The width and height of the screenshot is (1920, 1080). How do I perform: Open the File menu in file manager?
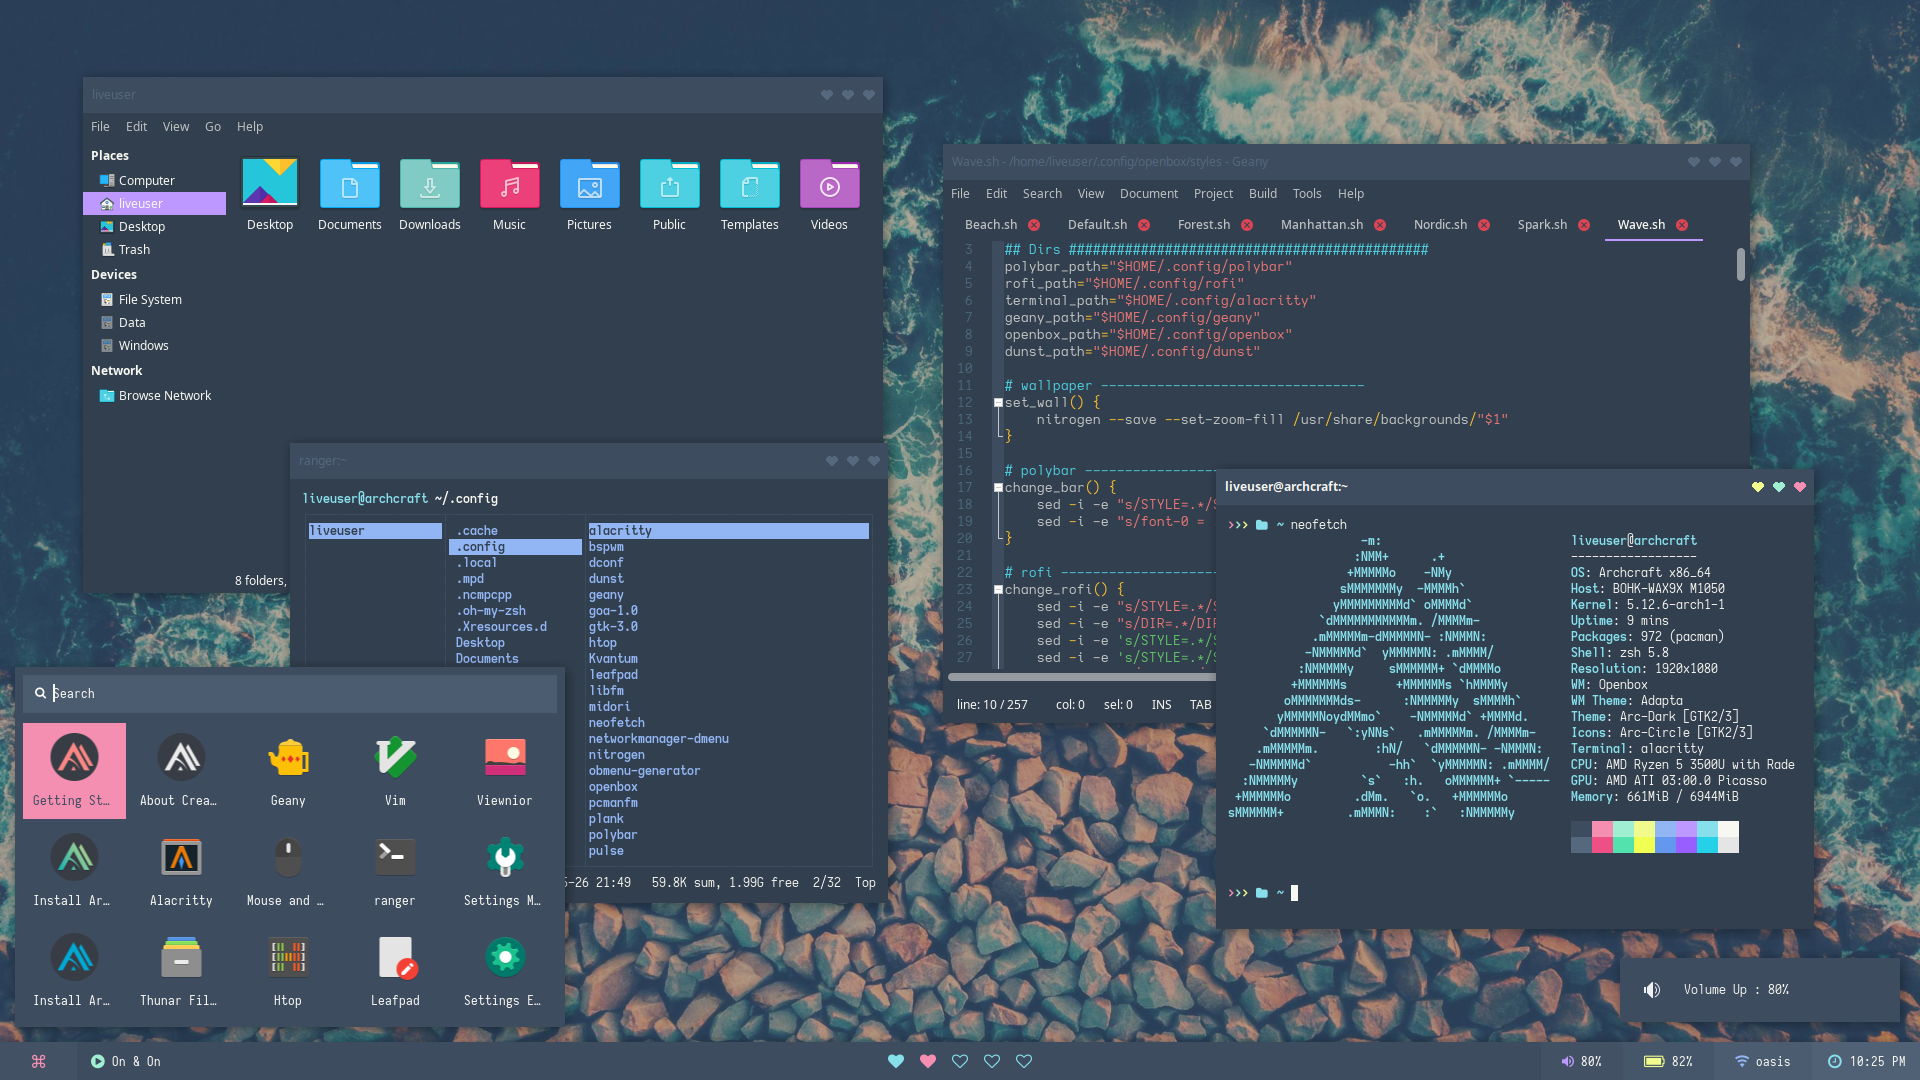click(100, 127)
